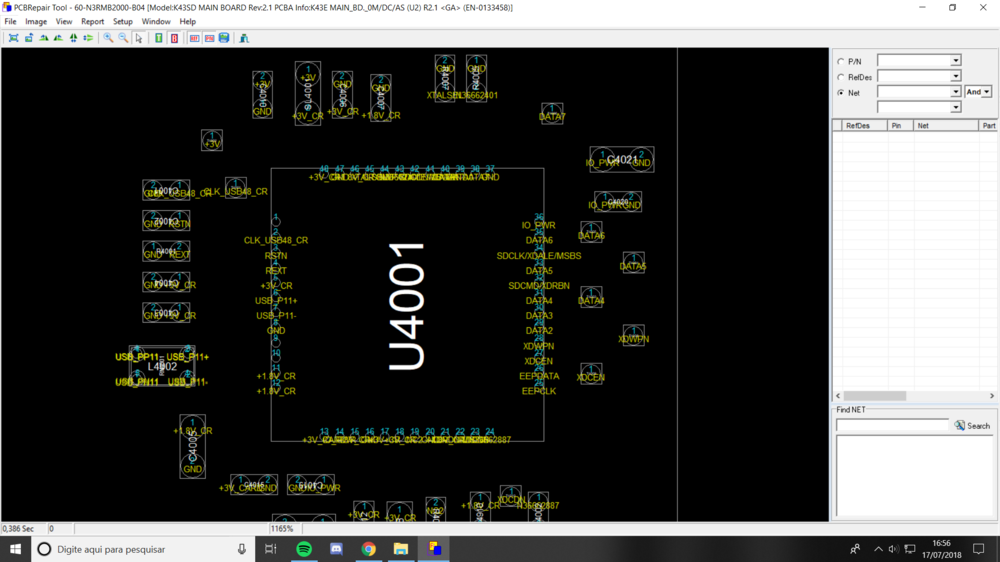Click the Net column header
The height and width of the screenshot is (562, 1000).
click(x=923, y=126)
